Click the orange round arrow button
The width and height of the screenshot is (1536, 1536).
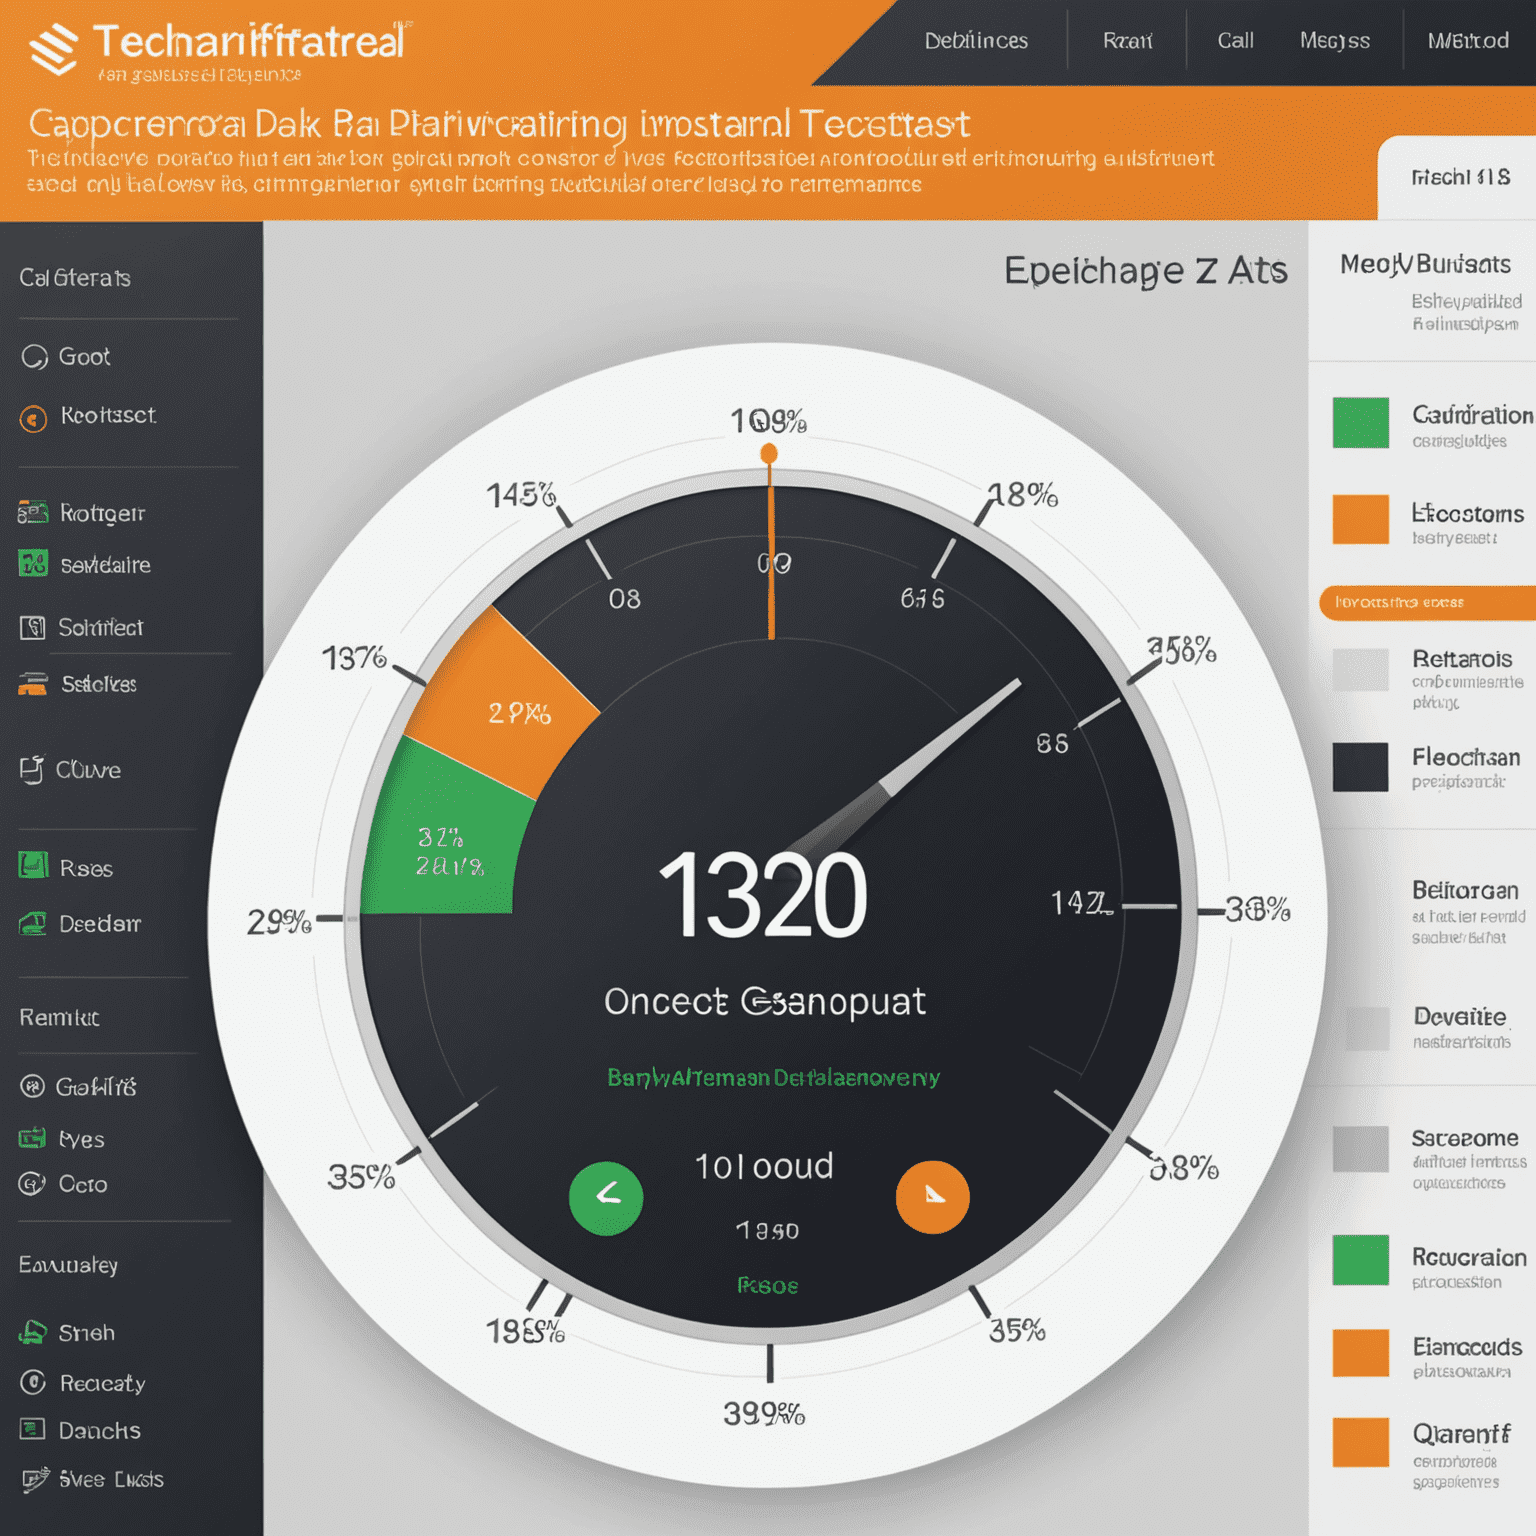click(x=932, y=1197)
